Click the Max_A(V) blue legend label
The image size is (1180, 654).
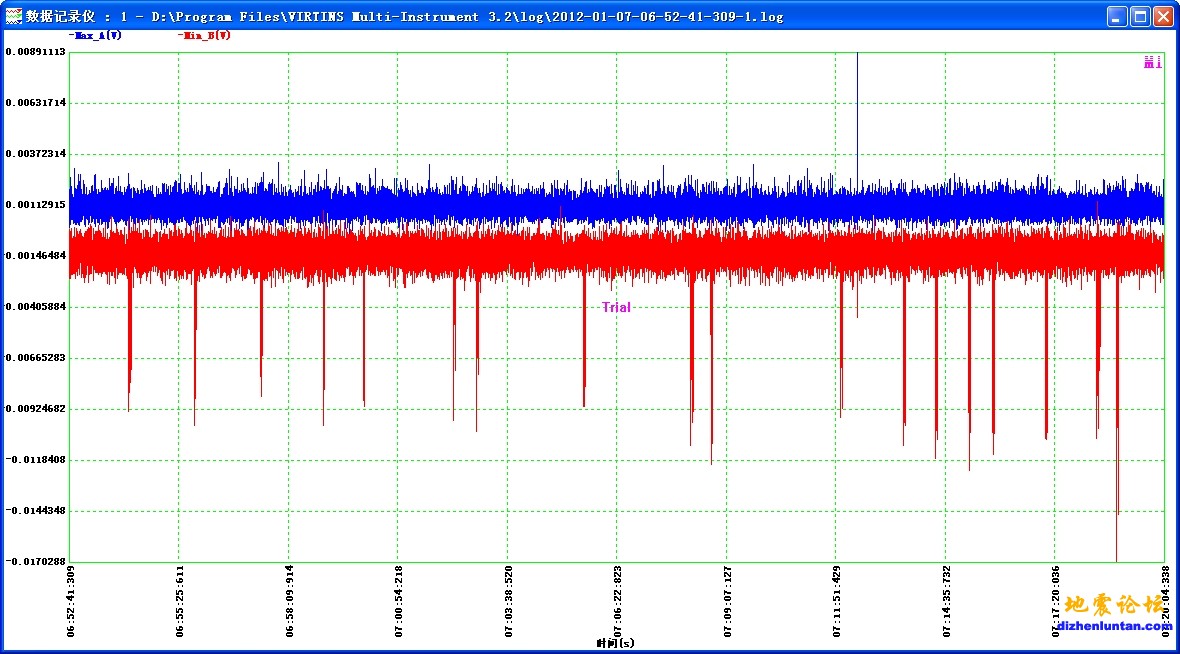pos(95,35)
